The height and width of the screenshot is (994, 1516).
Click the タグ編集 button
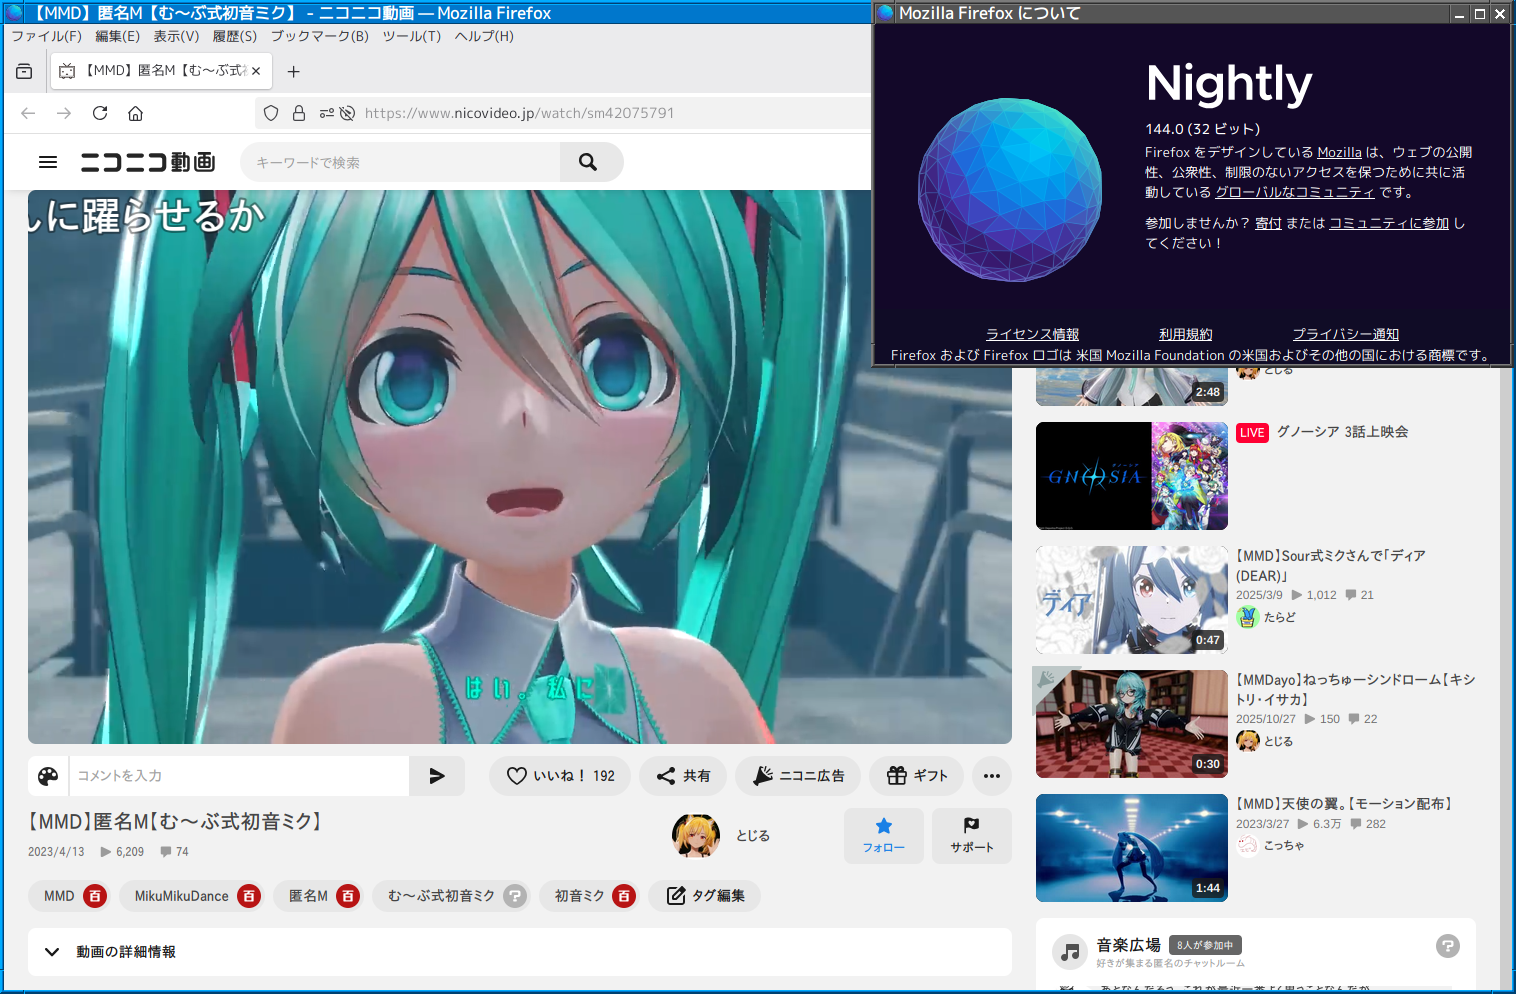click(705, 896)
